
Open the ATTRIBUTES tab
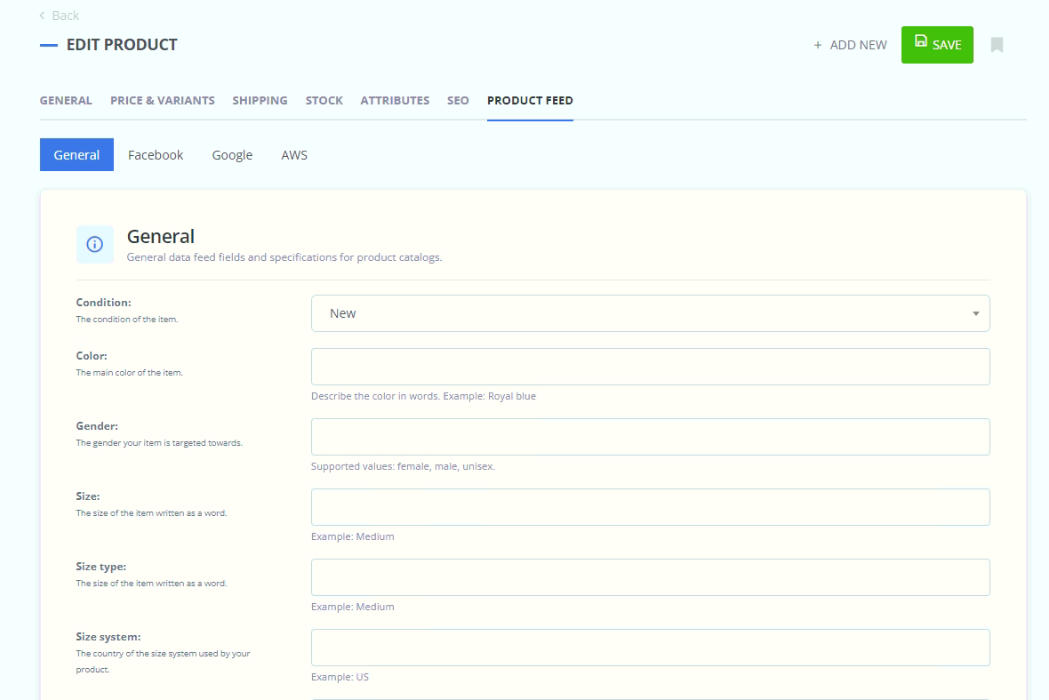click(x=395, y=100)
